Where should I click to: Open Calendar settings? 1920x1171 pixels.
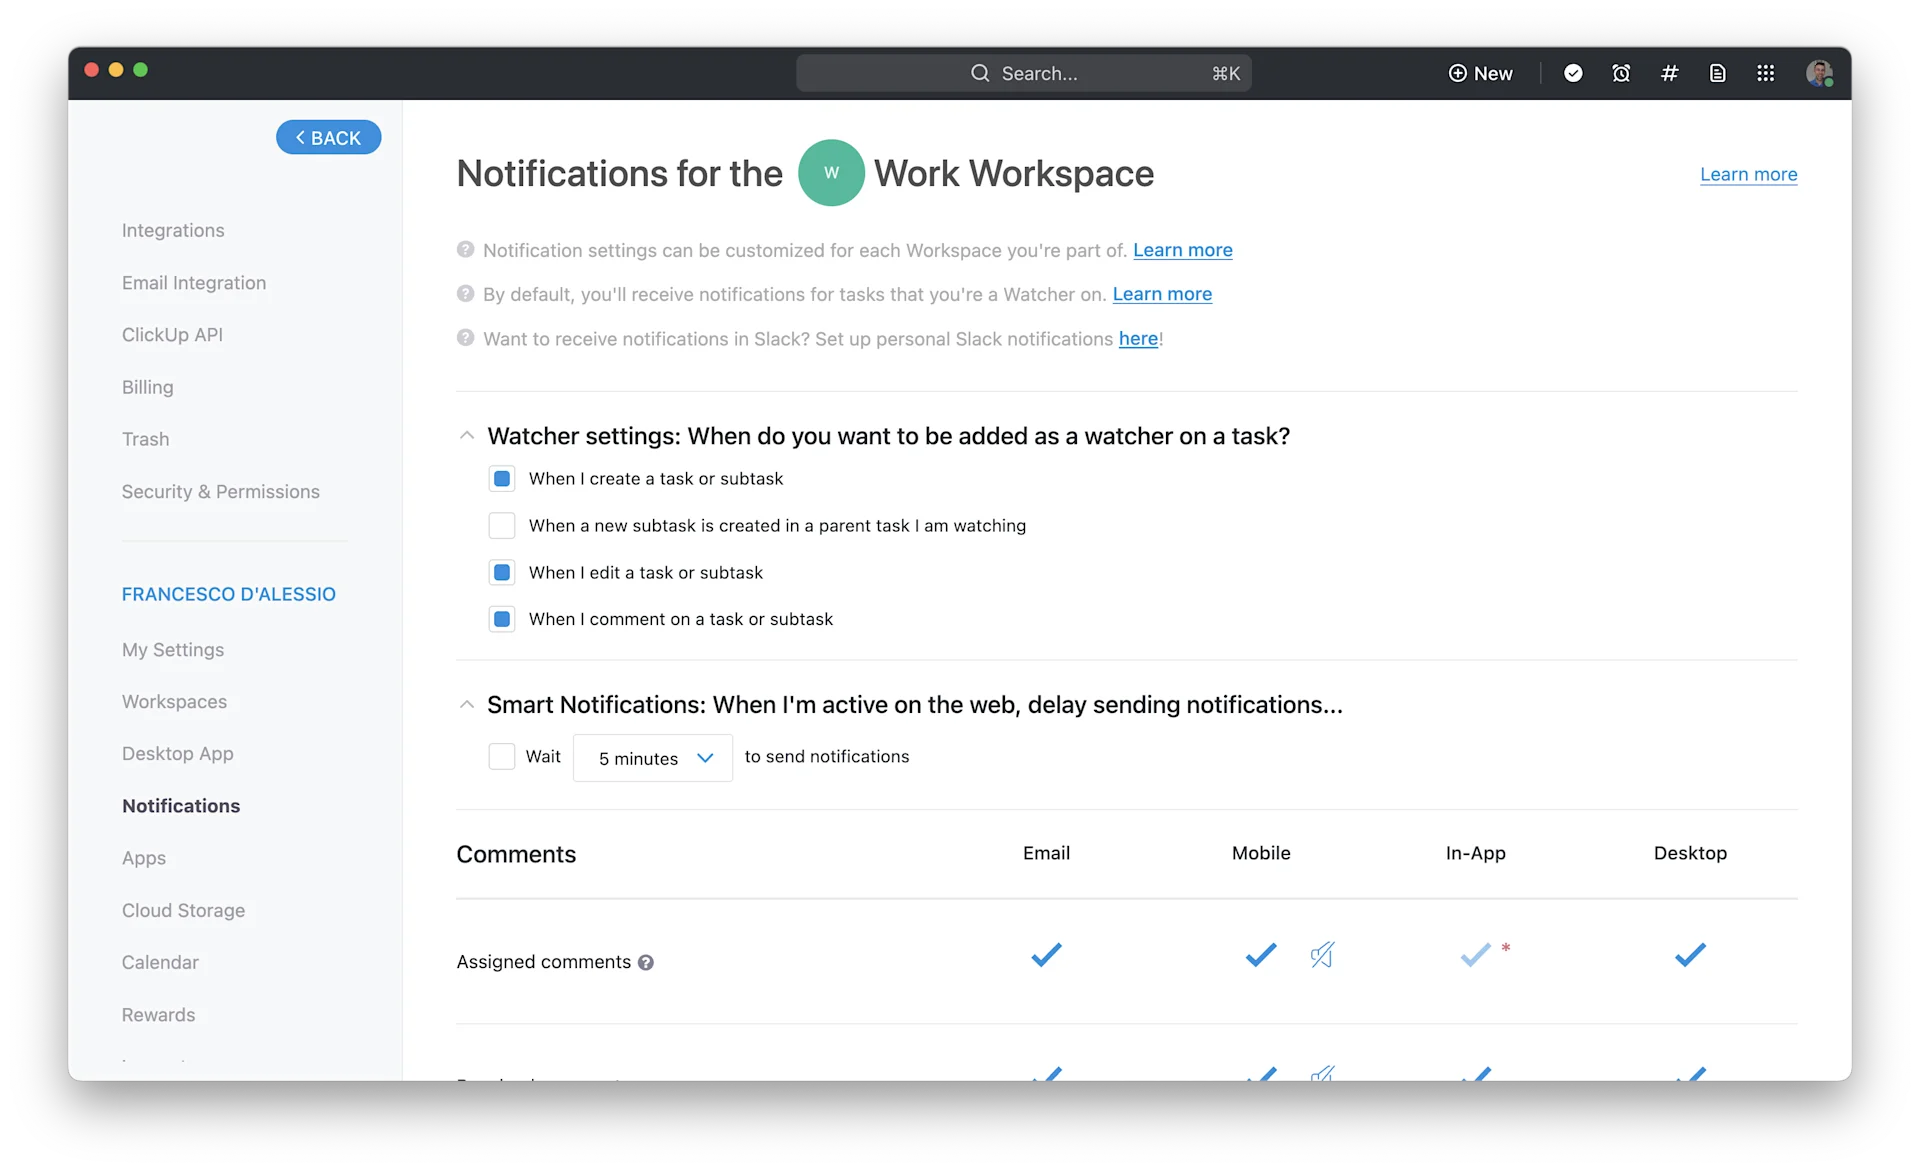(160, 962)
